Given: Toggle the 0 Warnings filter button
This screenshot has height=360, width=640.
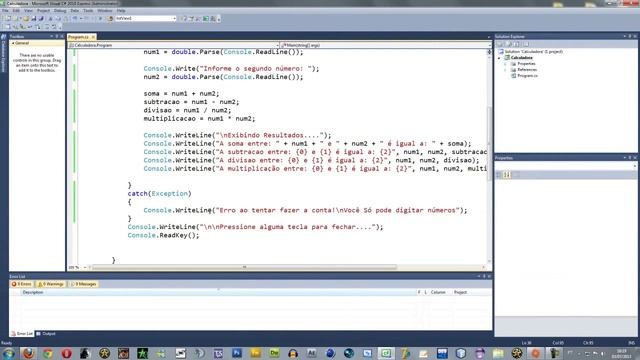Looking at the screenshot, I should [x=51, y=284].
